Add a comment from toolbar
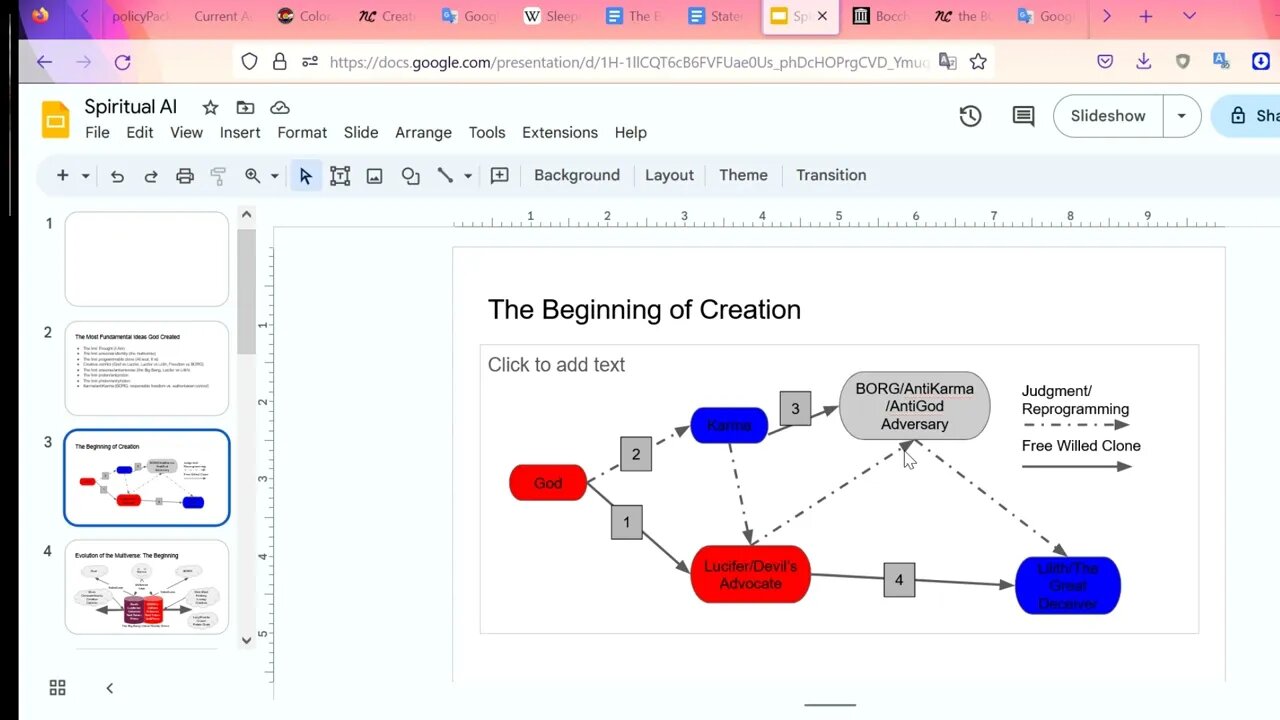Screen dimensions: 1280x720 pos(500,176)
